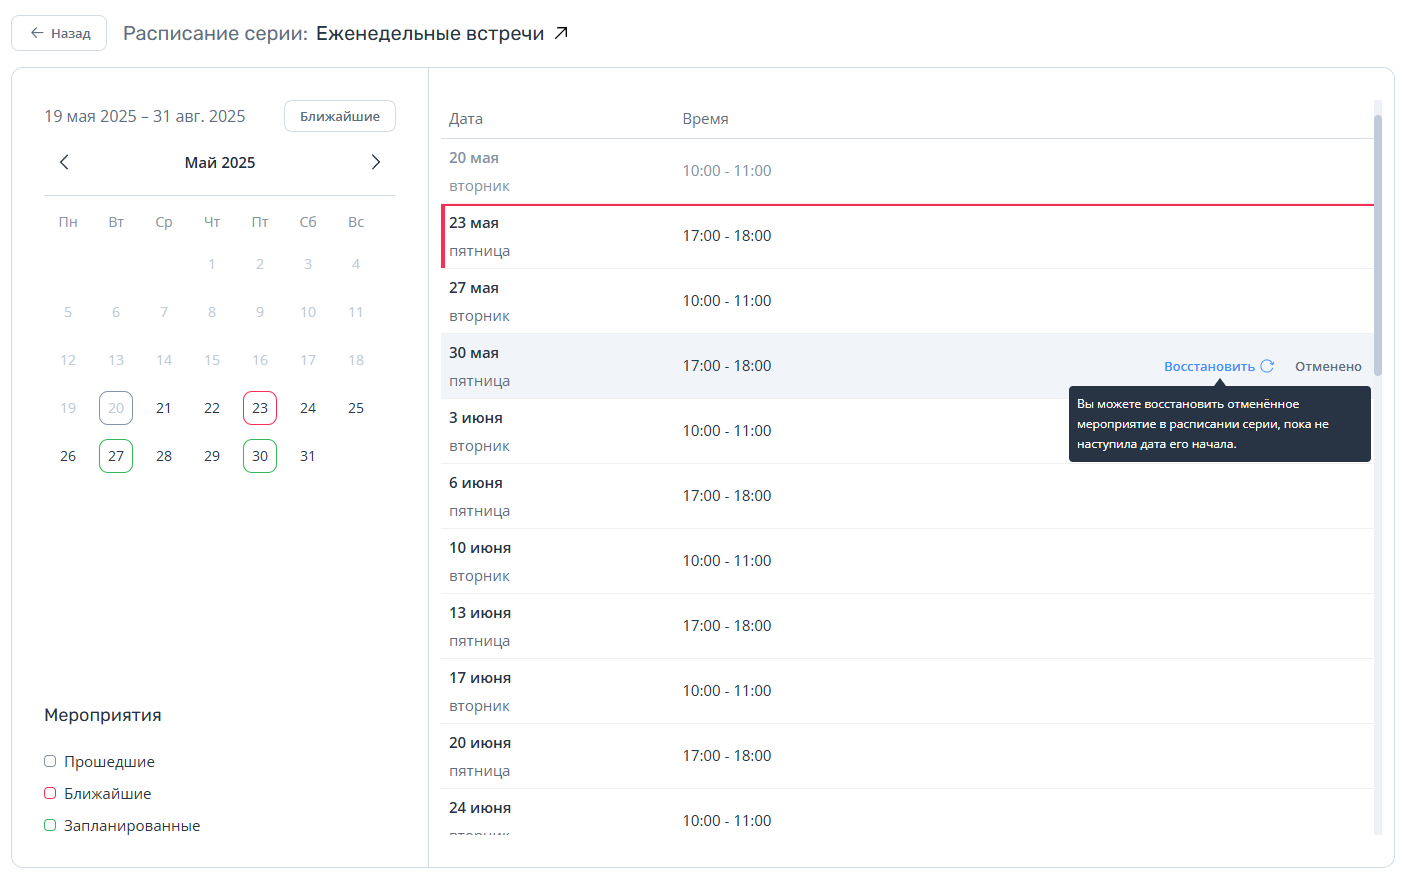The image size is (1403, 877).
Task: Click the date range 19 мая 2025 – 31 авг. 2025
Action: 145,116
